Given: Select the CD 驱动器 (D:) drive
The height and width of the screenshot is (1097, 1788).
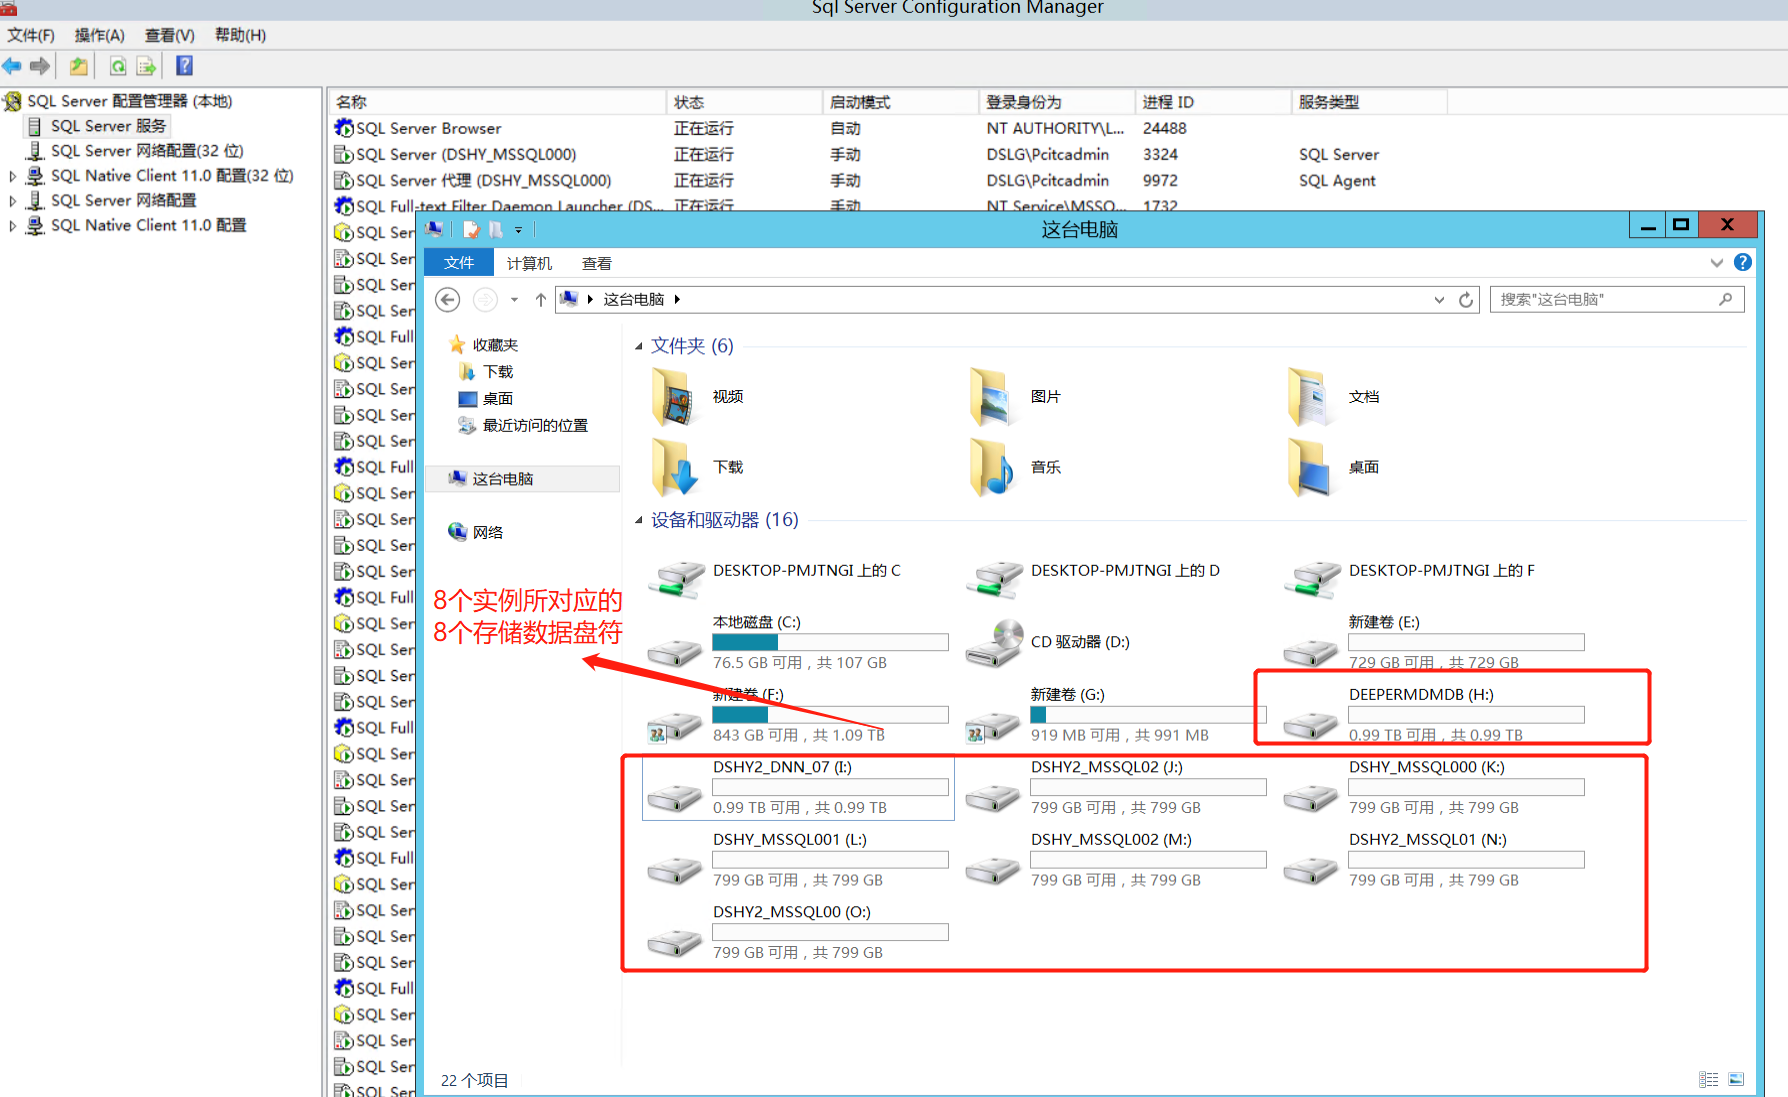Looking at the screenshot, I should click(x=1048, y=642).
